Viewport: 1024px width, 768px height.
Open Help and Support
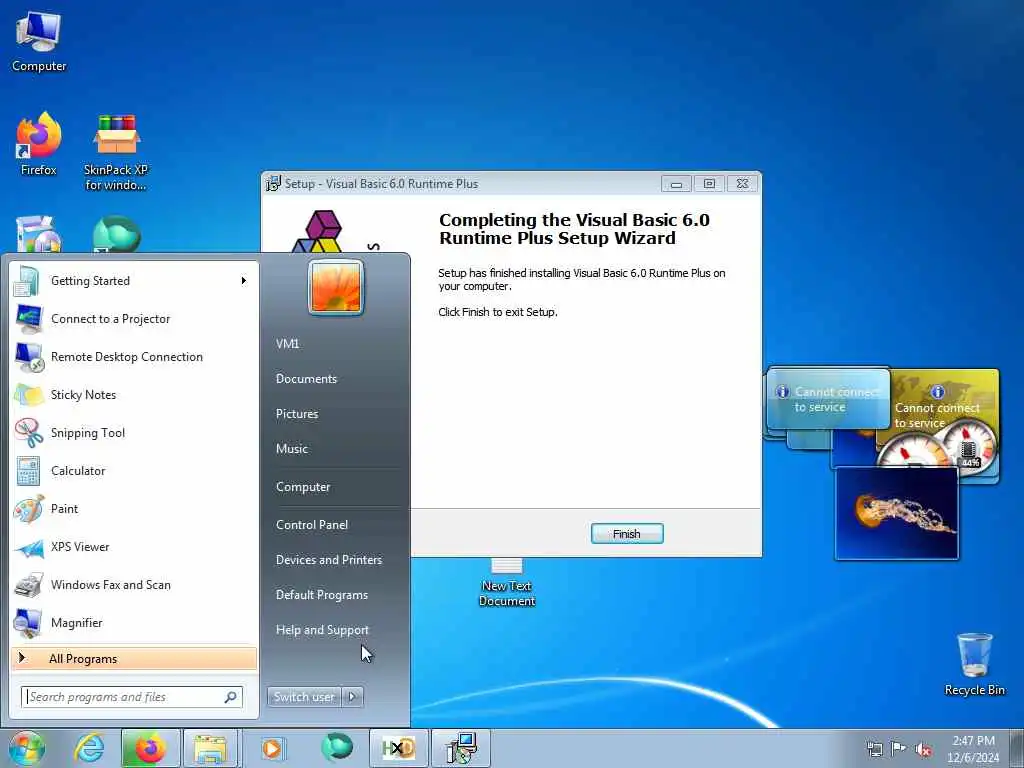(x=322, y=630)
